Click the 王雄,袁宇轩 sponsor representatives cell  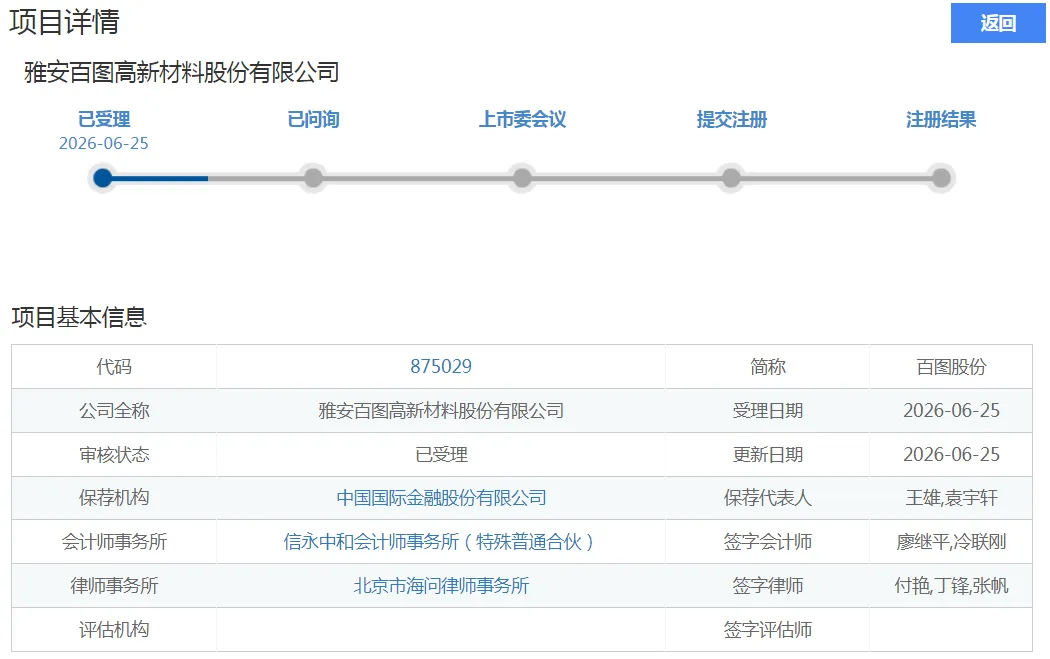(x=951, y=498)
